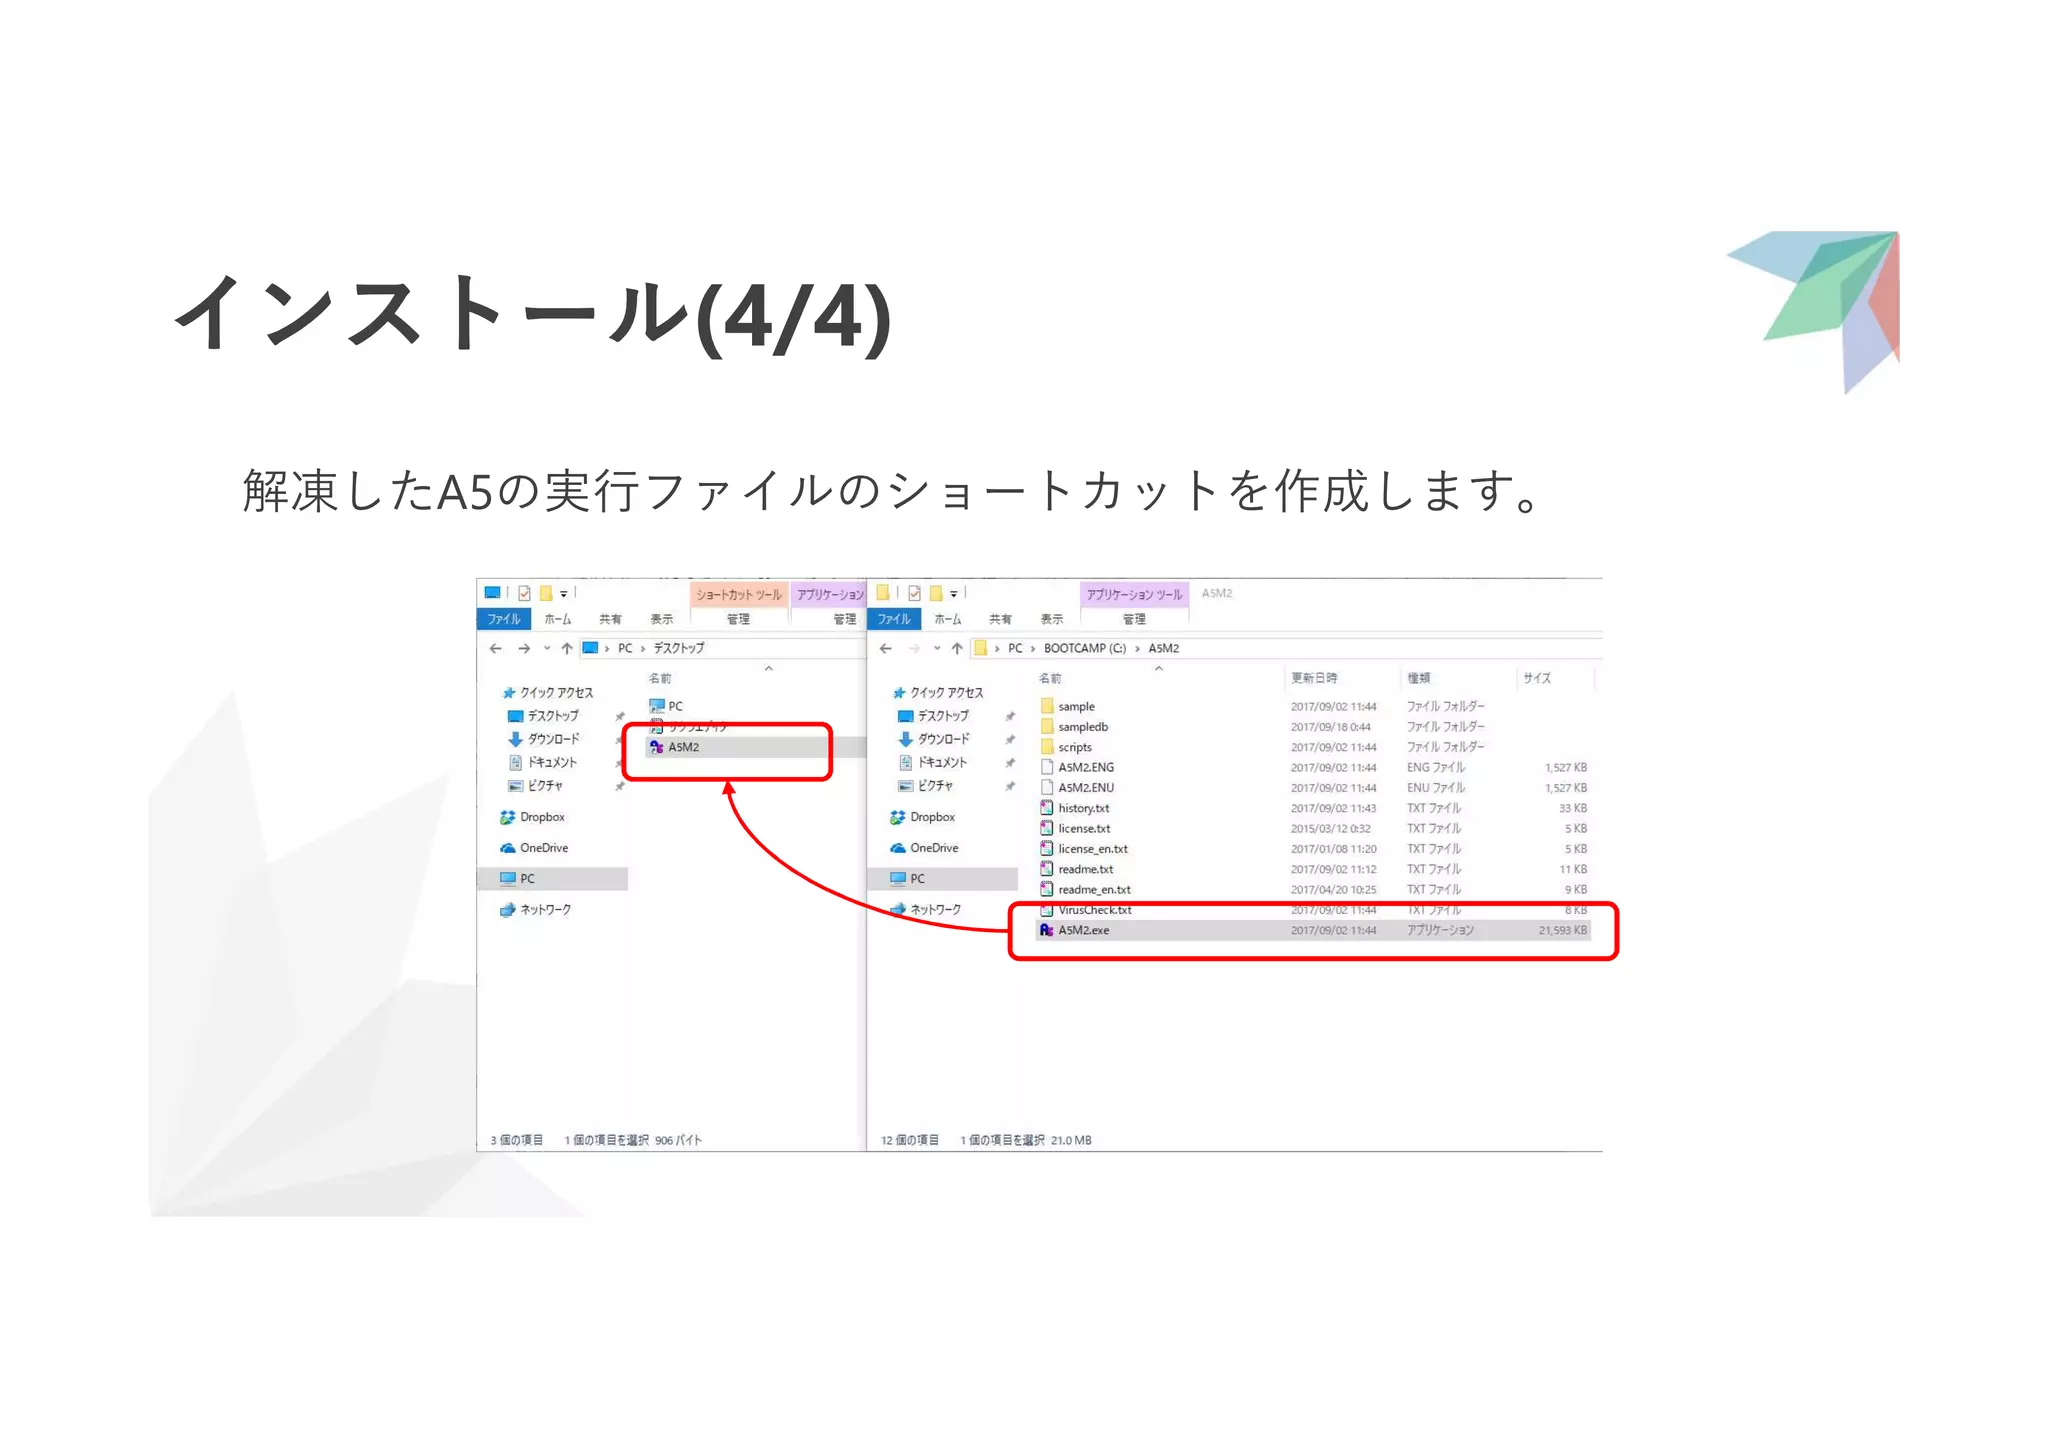The height and width of the screenshot is (1448, 2048).
Task: Open ホーム tab in A5M2 window
Action: pos(948,619)
